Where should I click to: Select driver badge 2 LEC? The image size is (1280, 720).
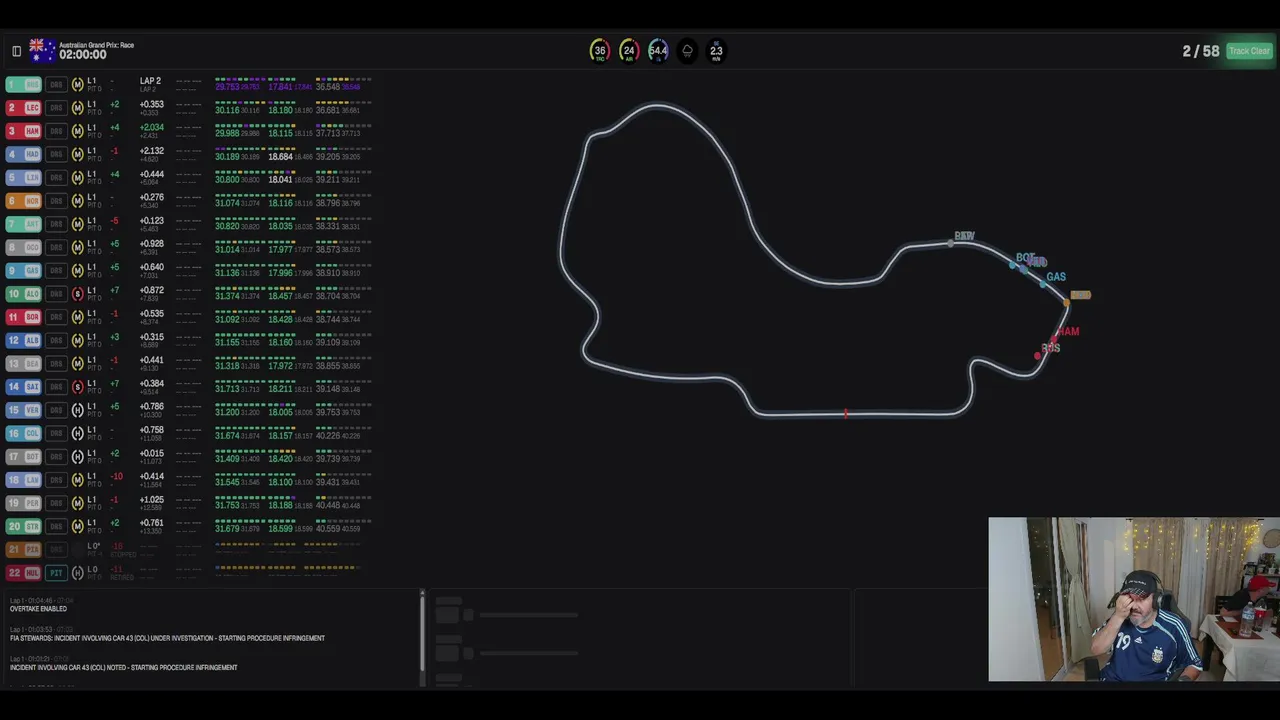pyautogui.click(x=24, y=108)
